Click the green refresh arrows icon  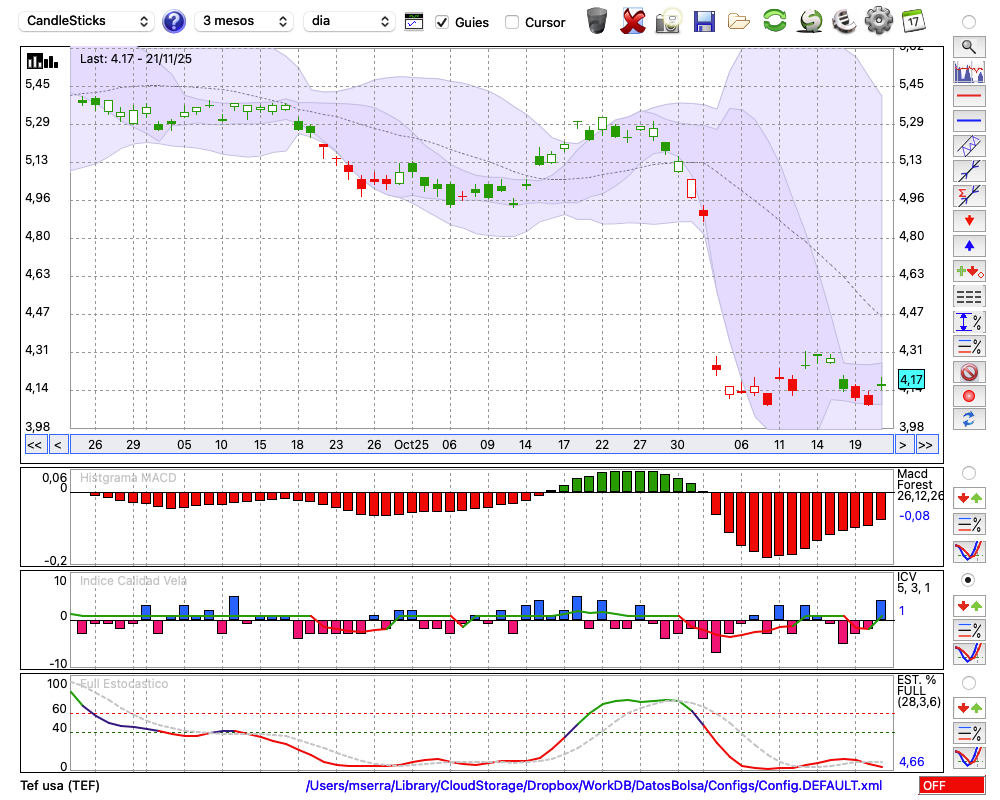point(774,20)
